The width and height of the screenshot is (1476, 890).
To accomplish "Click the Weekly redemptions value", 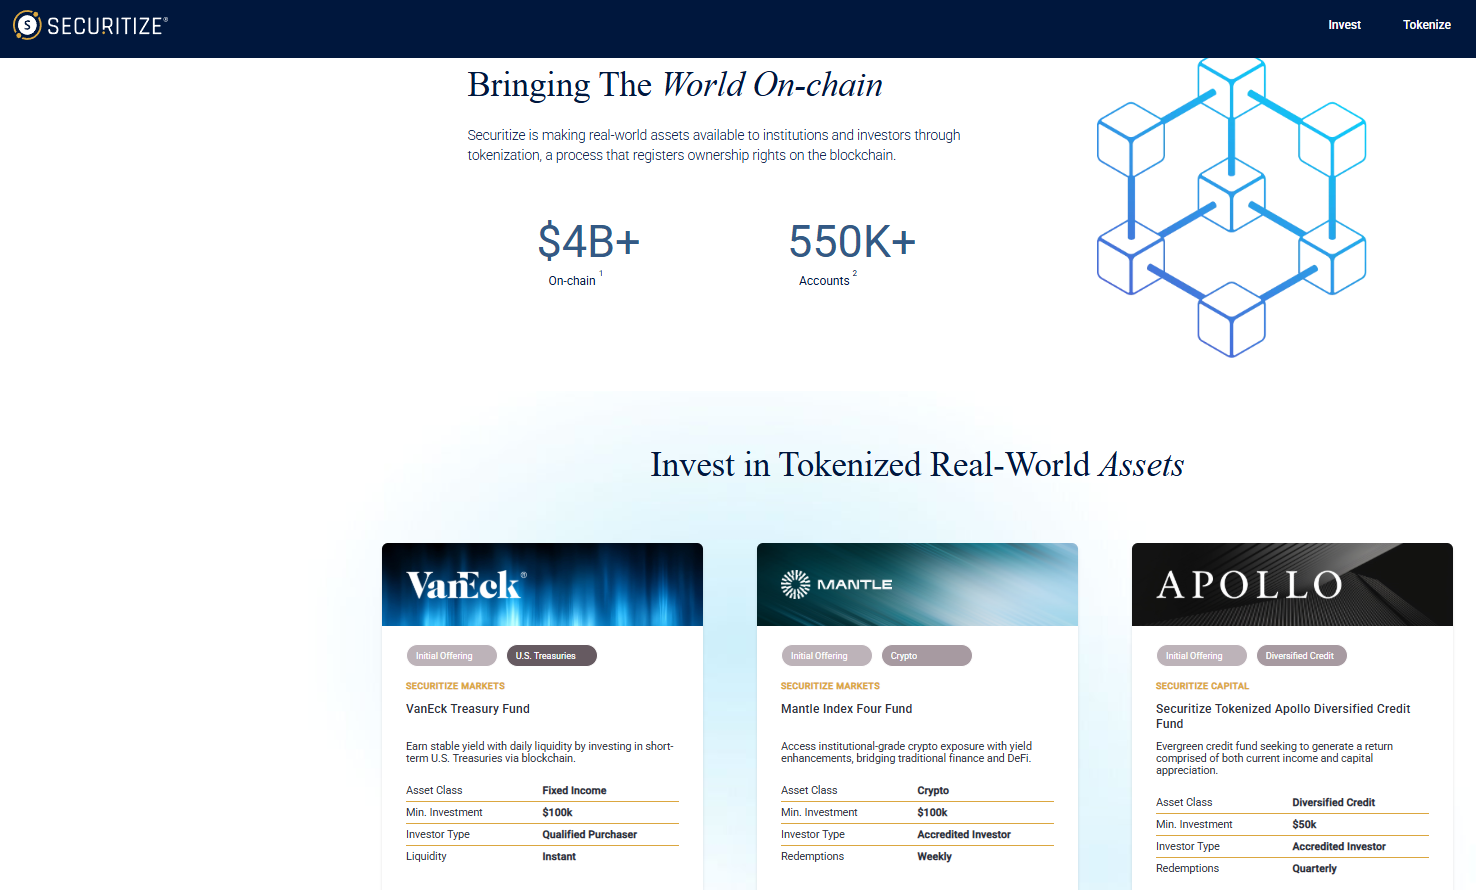I will (934, 856).
